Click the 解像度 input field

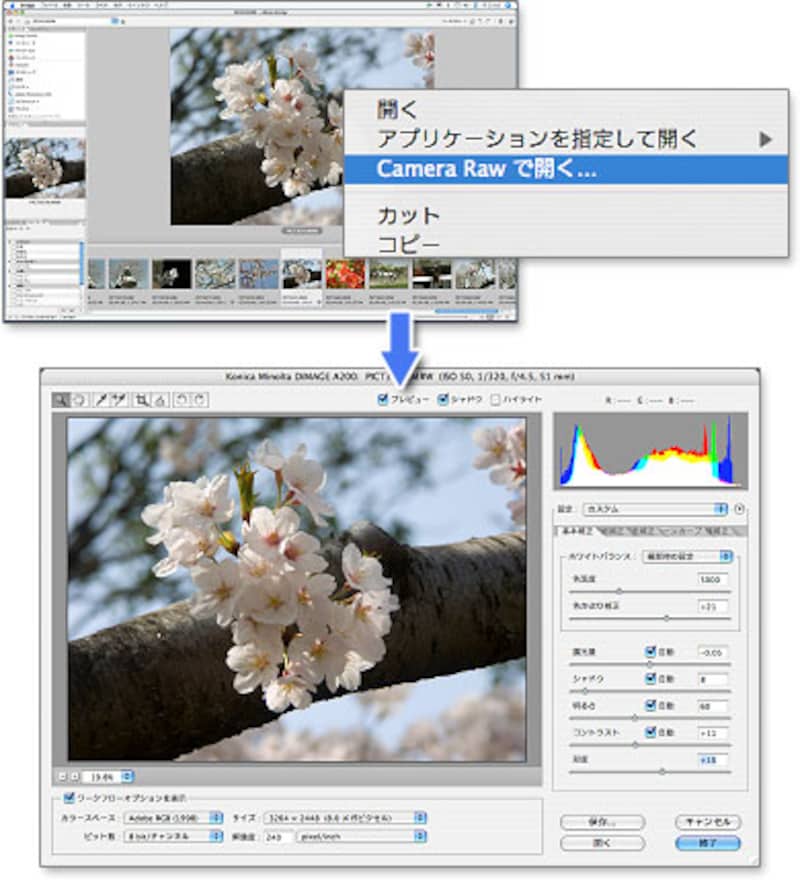(274, 835)
